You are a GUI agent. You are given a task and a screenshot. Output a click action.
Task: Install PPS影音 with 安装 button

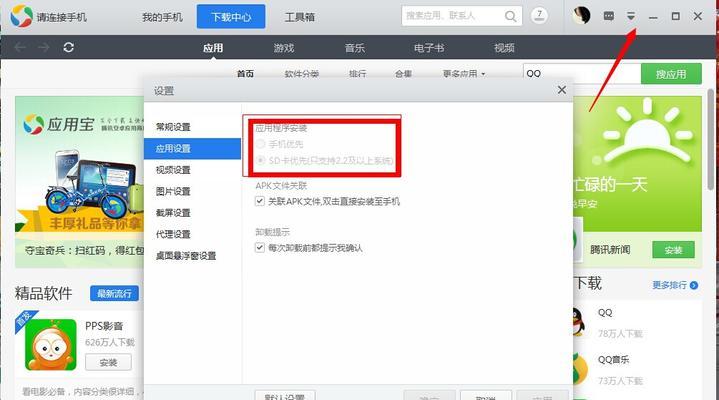pos(108,362)
